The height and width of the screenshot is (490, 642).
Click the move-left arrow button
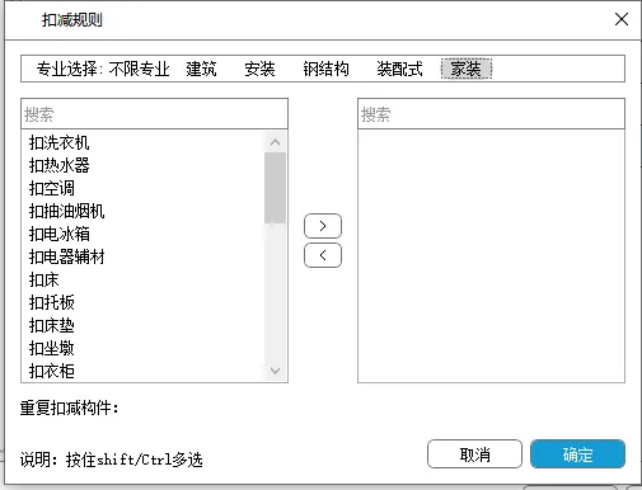pos(322,255)
